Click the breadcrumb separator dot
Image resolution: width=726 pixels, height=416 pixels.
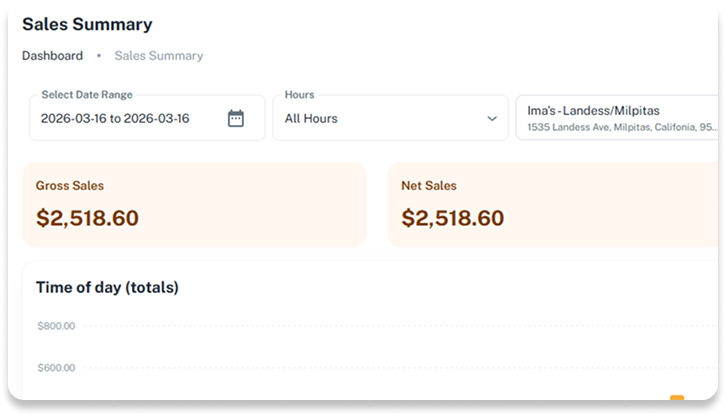tap(98, 56)
